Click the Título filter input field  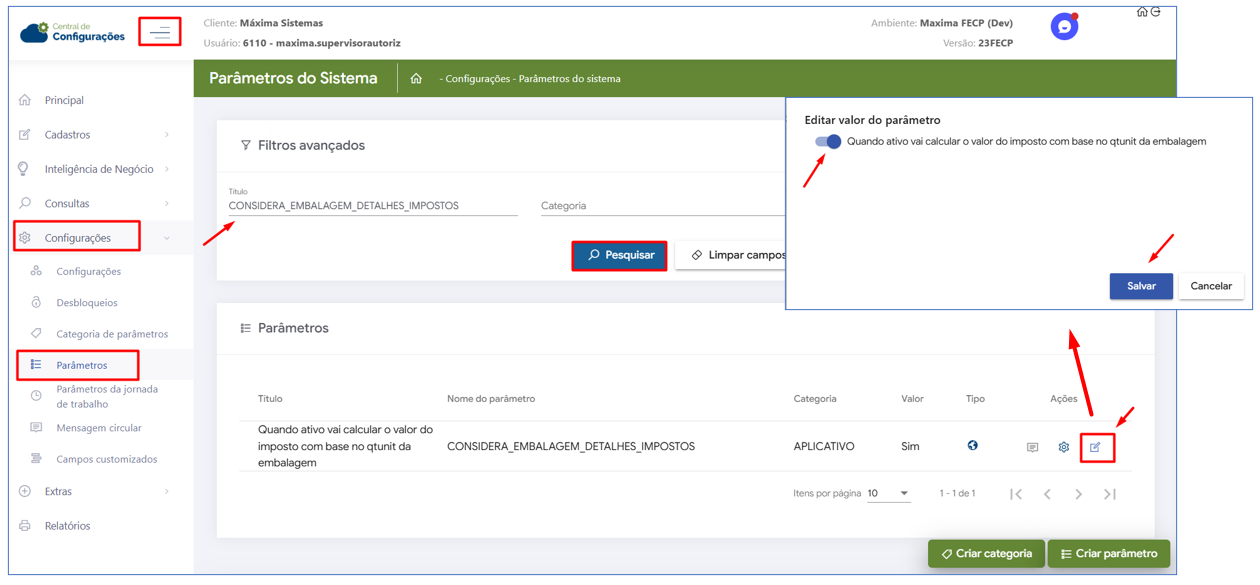[x=373, y=206]
